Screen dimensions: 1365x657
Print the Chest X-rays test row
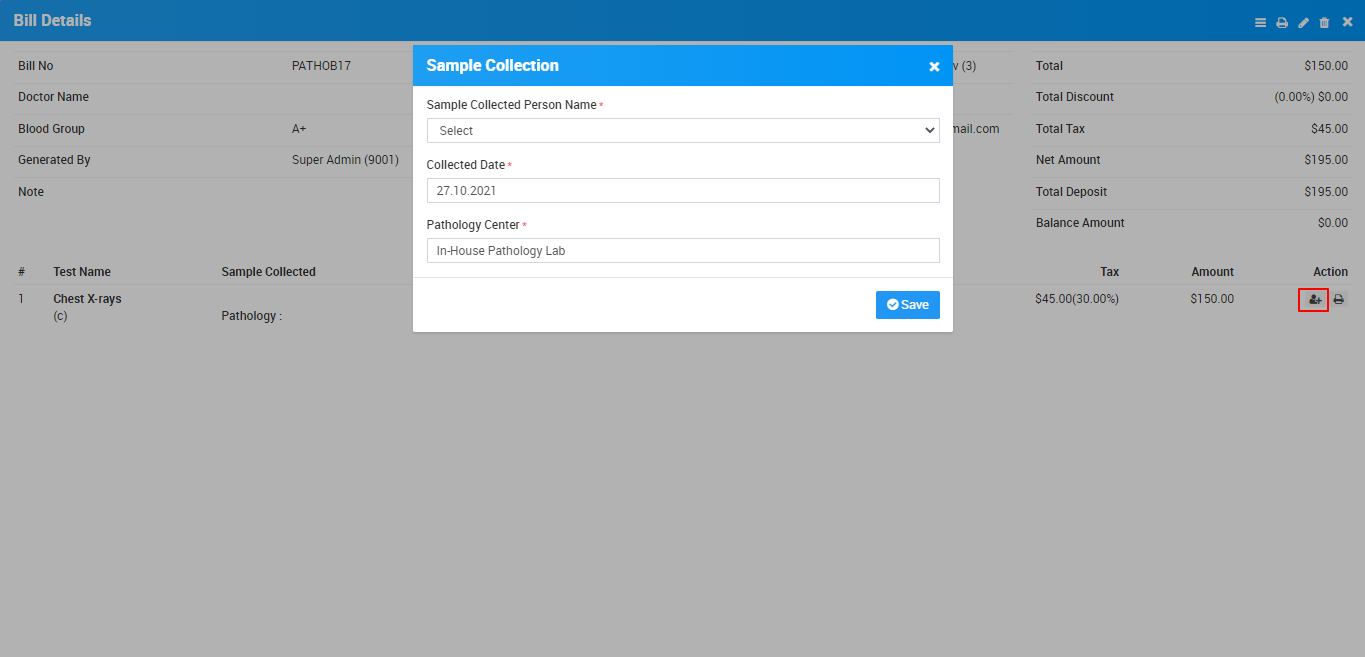(x=1339, y=300)
